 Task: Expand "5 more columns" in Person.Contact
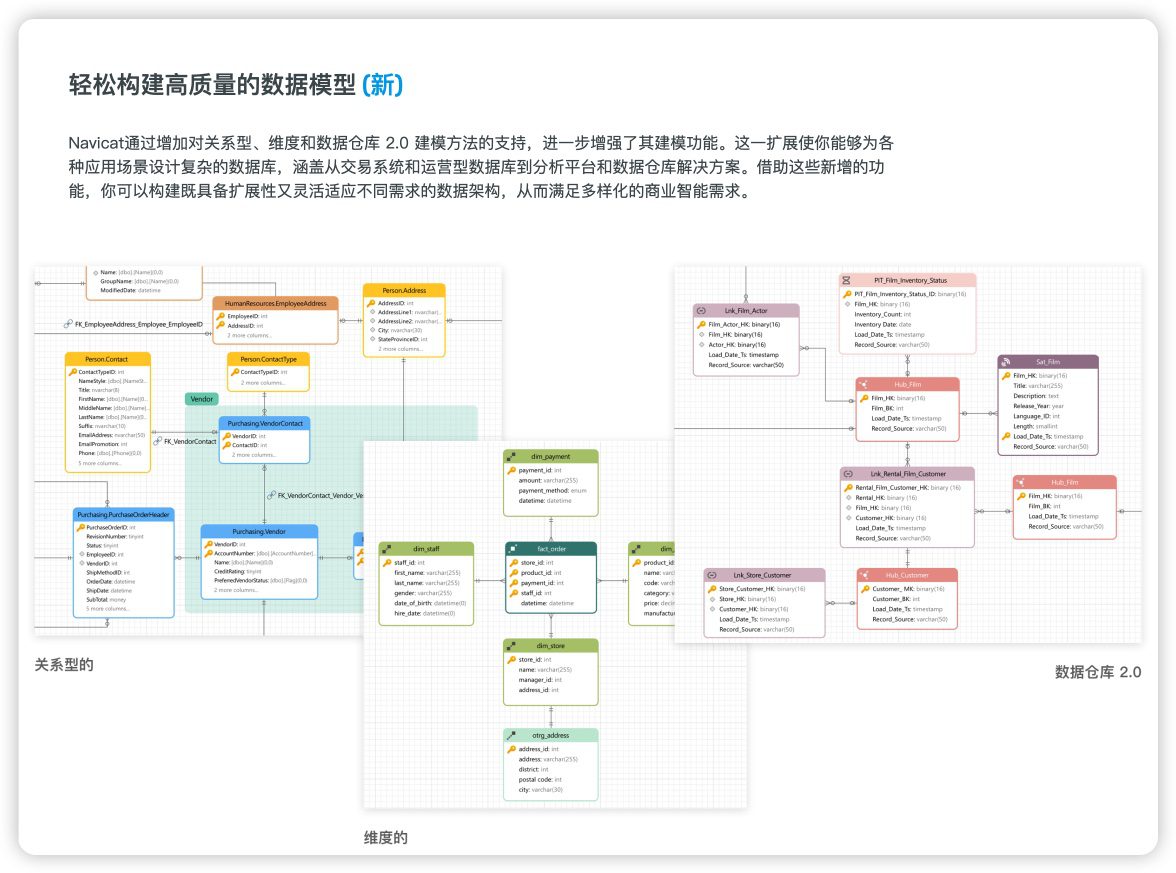100,463
